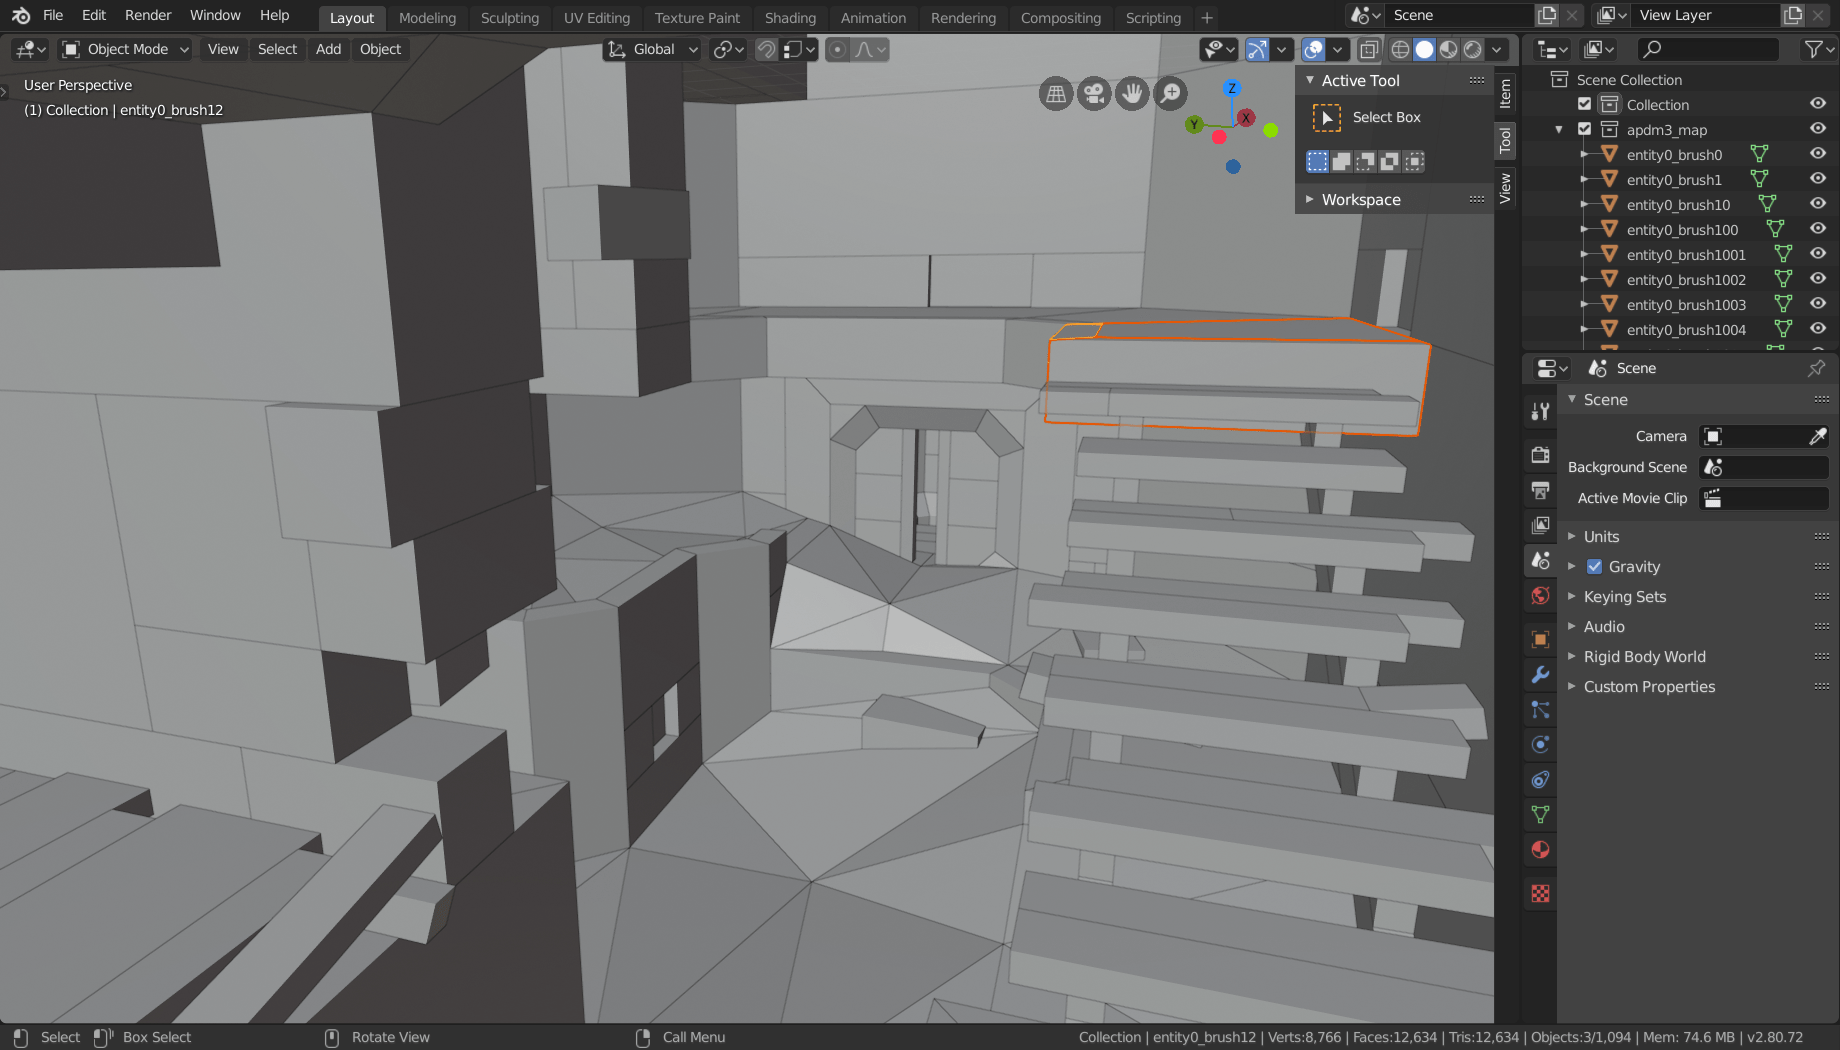Open the Render menu
The height and width of the screenshot is (1050, 1840).
click(147, 15)
